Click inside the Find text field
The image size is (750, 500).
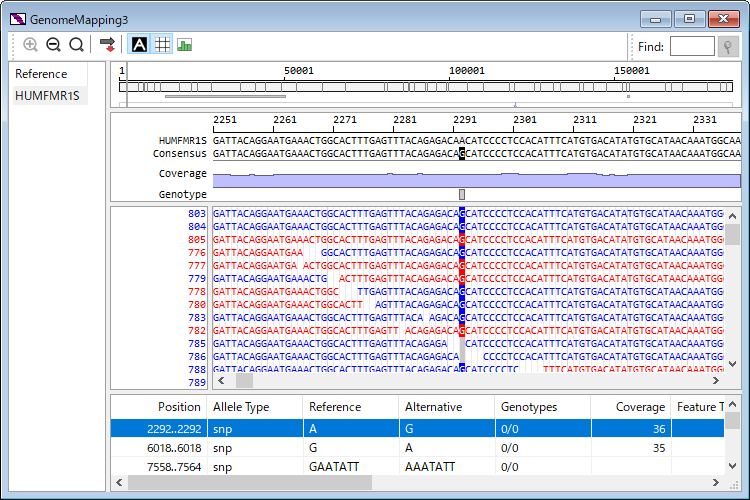point(691,46)
